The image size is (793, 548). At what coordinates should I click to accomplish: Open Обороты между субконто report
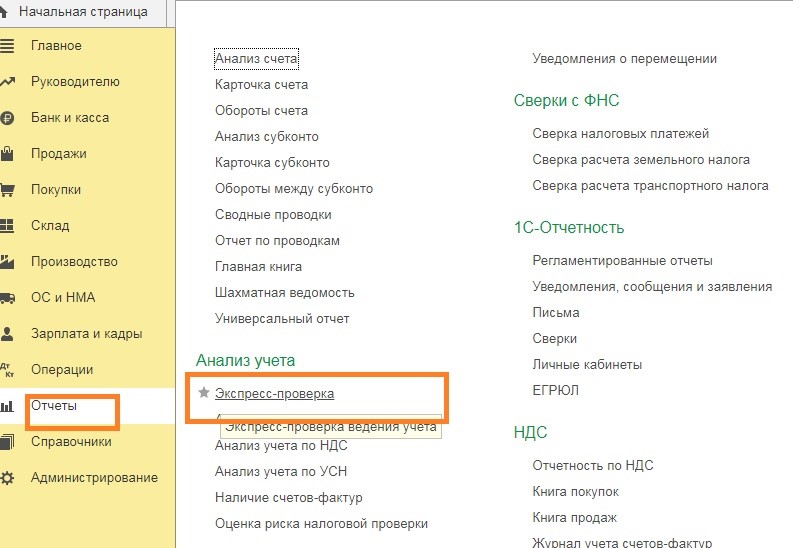coord(294,189)
